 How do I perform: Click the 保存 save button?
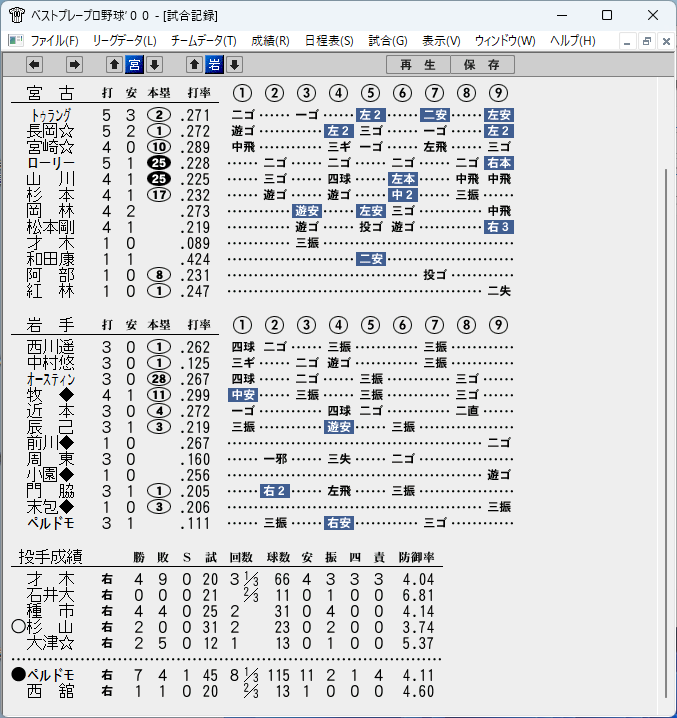coord(482,65)
